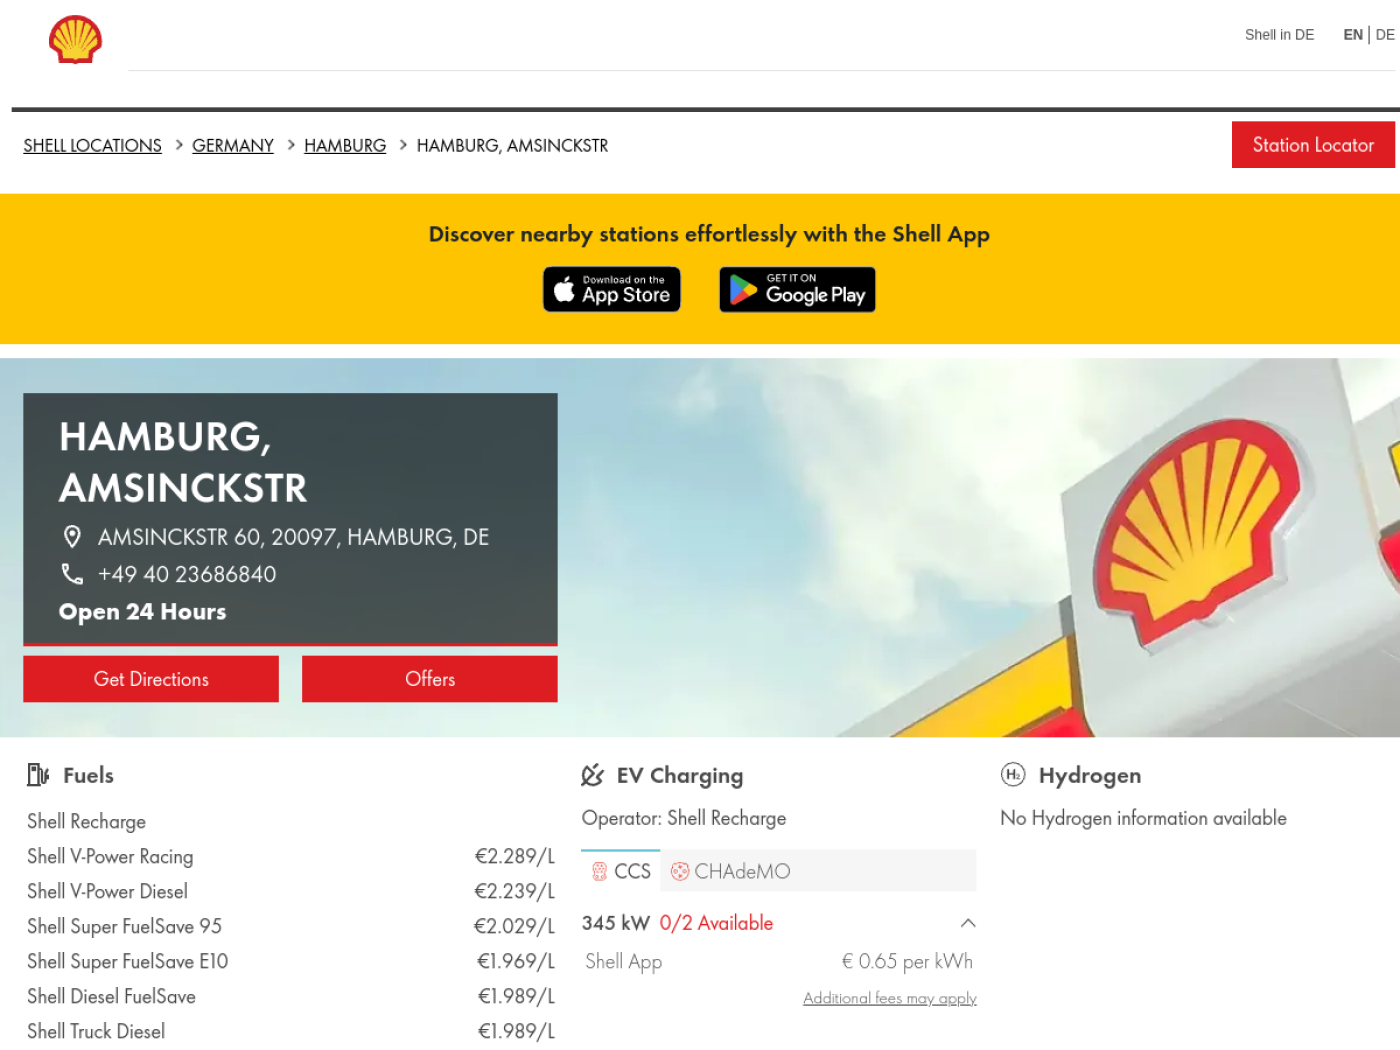The image size is (1400, 1050).
Task: Go to Shell Locations breadcrumb
Action: click(x=92, y=146)
